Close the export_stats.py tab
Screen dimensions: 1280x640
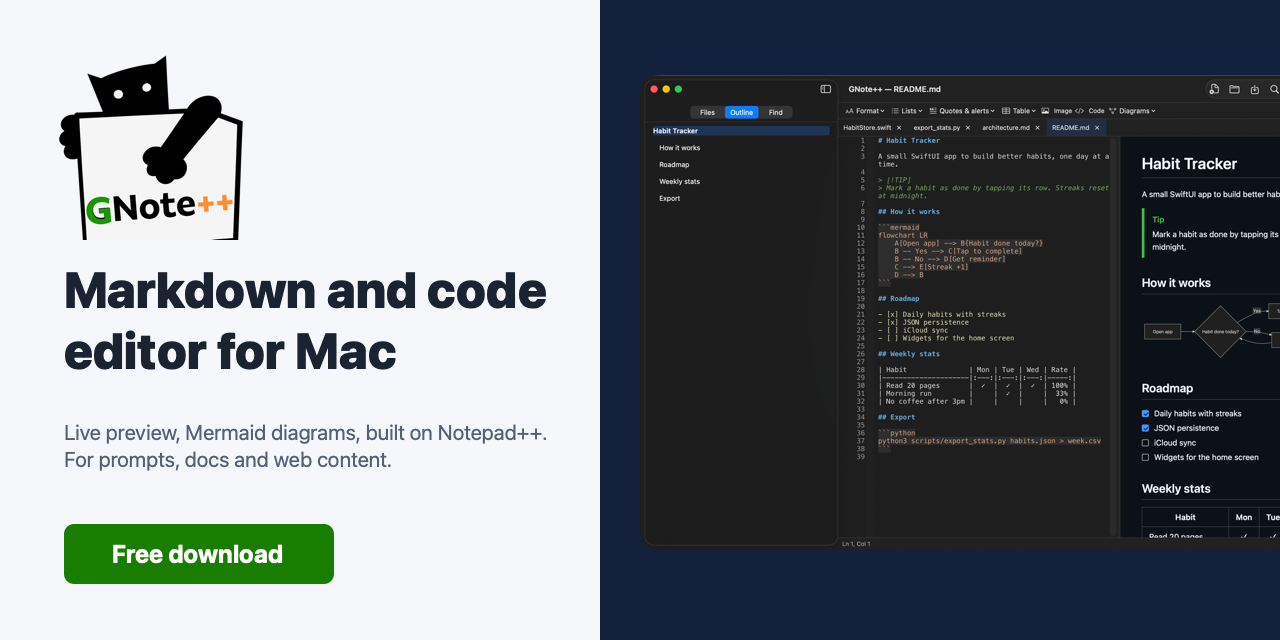[x=968, y=128]
